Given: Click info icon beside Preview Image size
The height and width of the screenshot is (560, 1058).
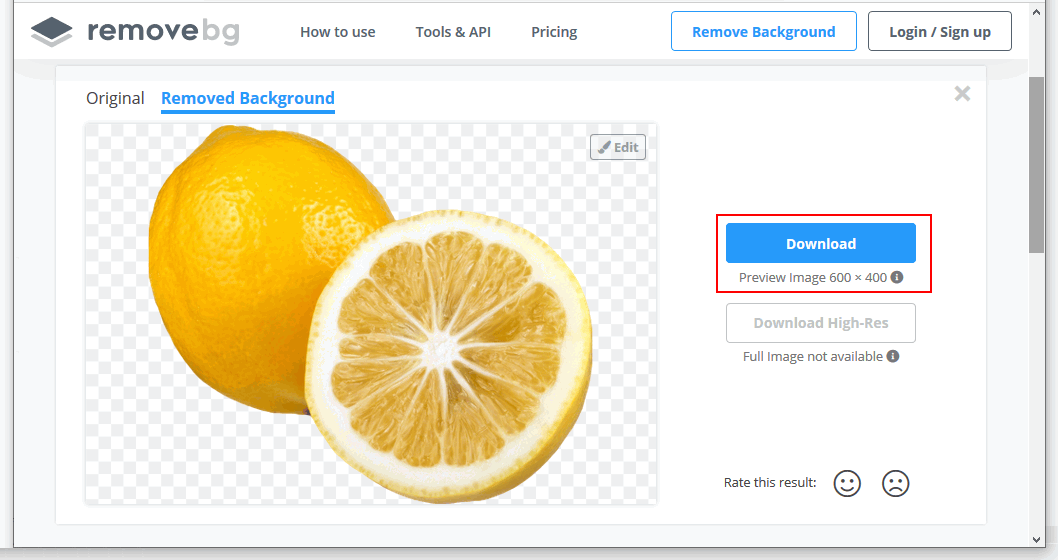Looking at the screenshot, I should [897, 277].
